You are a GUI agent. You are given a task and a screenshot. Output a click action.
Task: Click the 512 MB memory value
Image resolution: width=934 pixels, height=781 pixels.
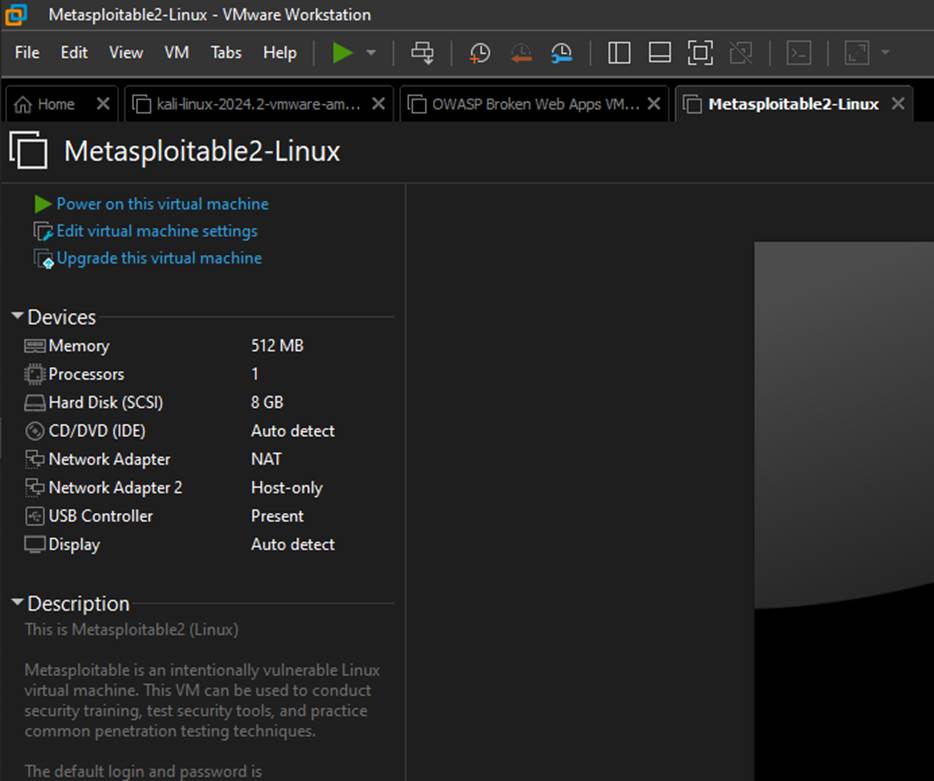277,346
